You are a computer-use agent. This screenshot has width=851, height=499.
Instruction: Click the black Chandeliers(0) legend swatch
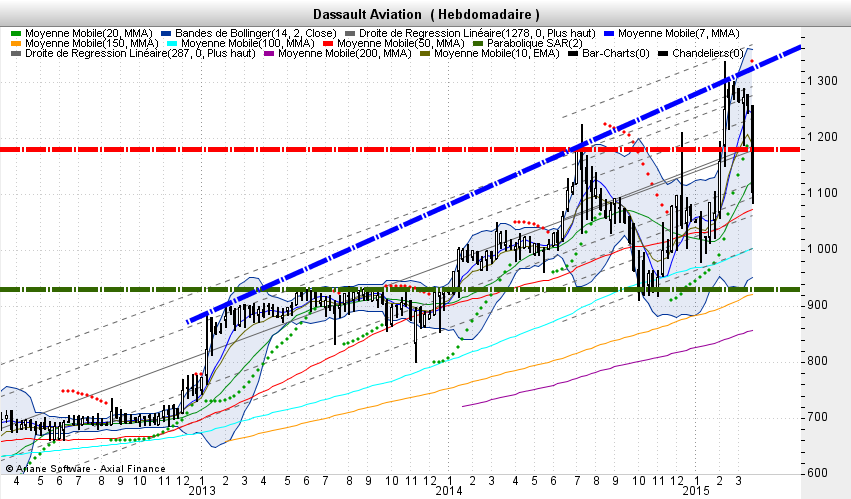(663, 53)
